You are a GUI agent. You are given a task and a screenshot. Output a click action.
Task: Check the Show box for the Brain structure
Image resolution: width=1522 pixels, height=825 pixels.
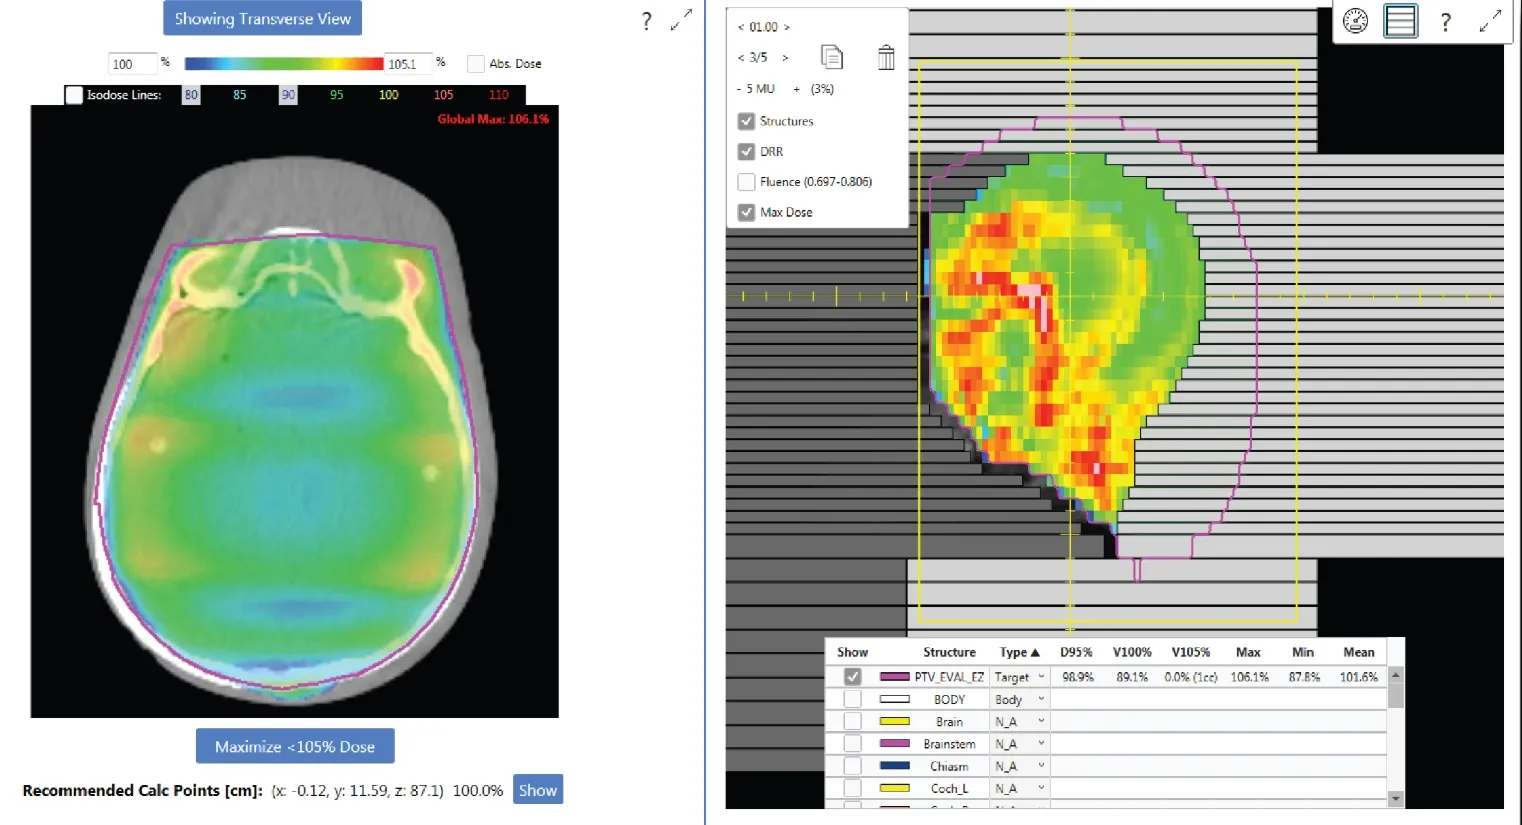pos(852,721)
